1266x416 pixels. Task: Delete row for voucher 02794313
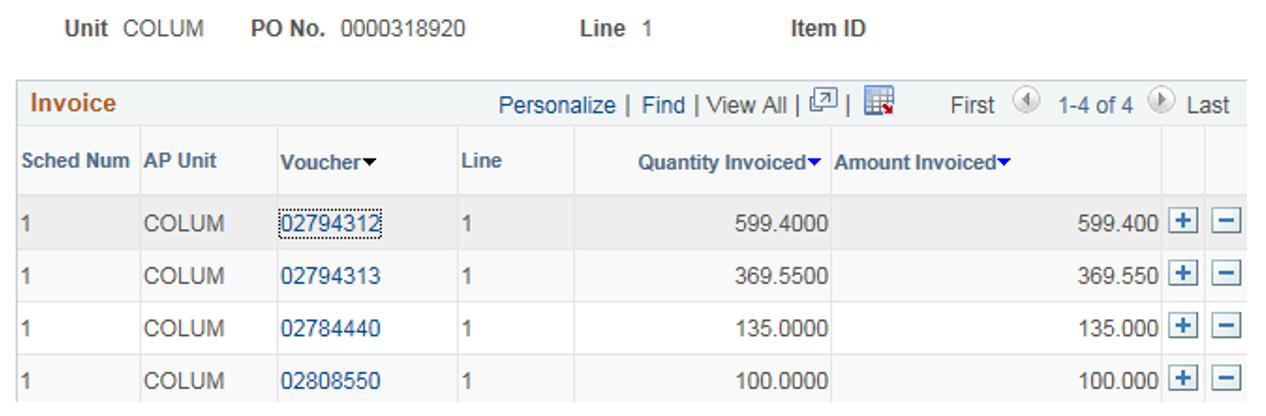[x=1226, y=274]
